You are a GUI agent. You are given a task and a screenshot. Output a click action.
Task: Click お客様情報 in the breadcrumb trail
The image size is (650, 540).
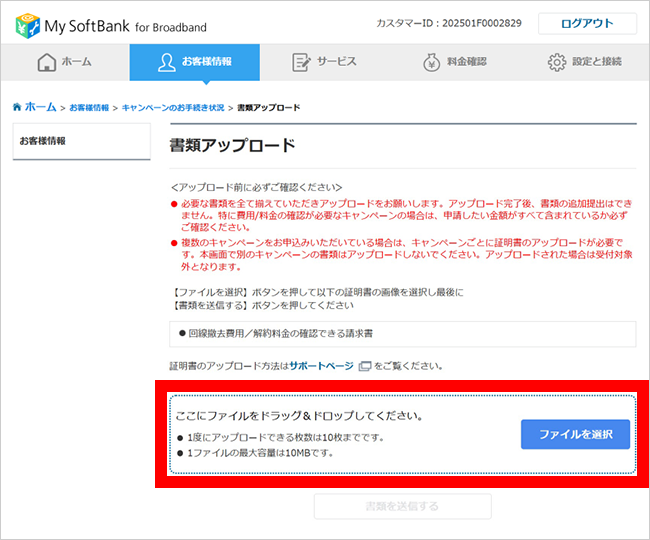(89, 107)
